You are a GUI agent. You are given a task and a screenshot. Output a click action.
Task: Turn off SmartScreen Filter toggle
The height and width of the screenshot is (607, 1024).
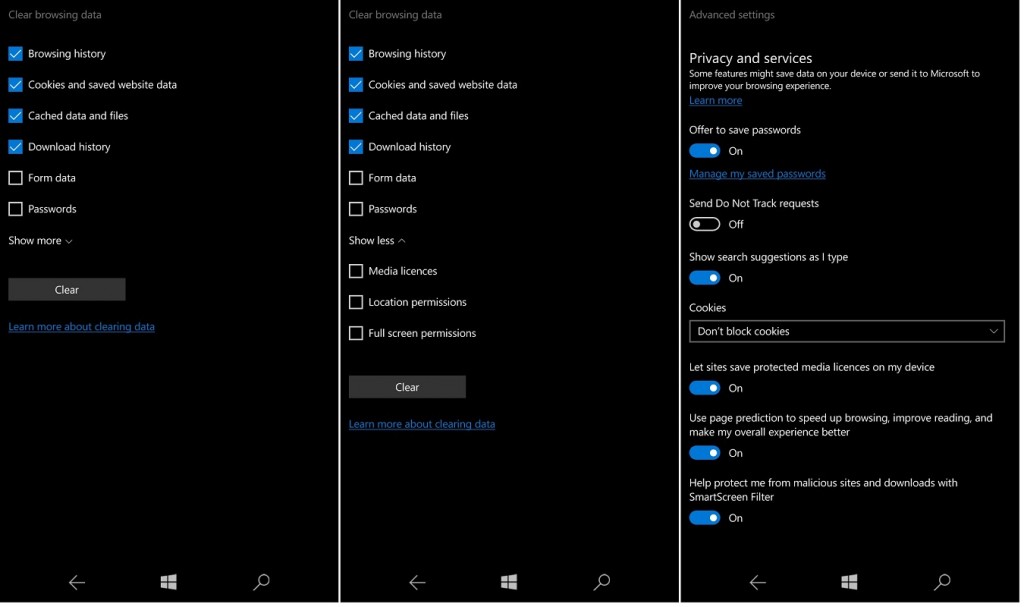pos(705,517)
